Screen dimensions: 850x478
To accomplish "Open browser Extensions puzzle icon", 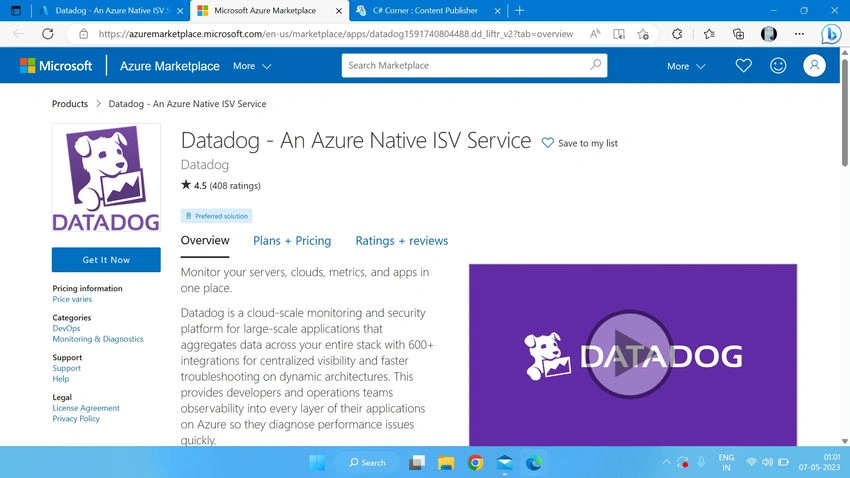I will tap(677, 34).
